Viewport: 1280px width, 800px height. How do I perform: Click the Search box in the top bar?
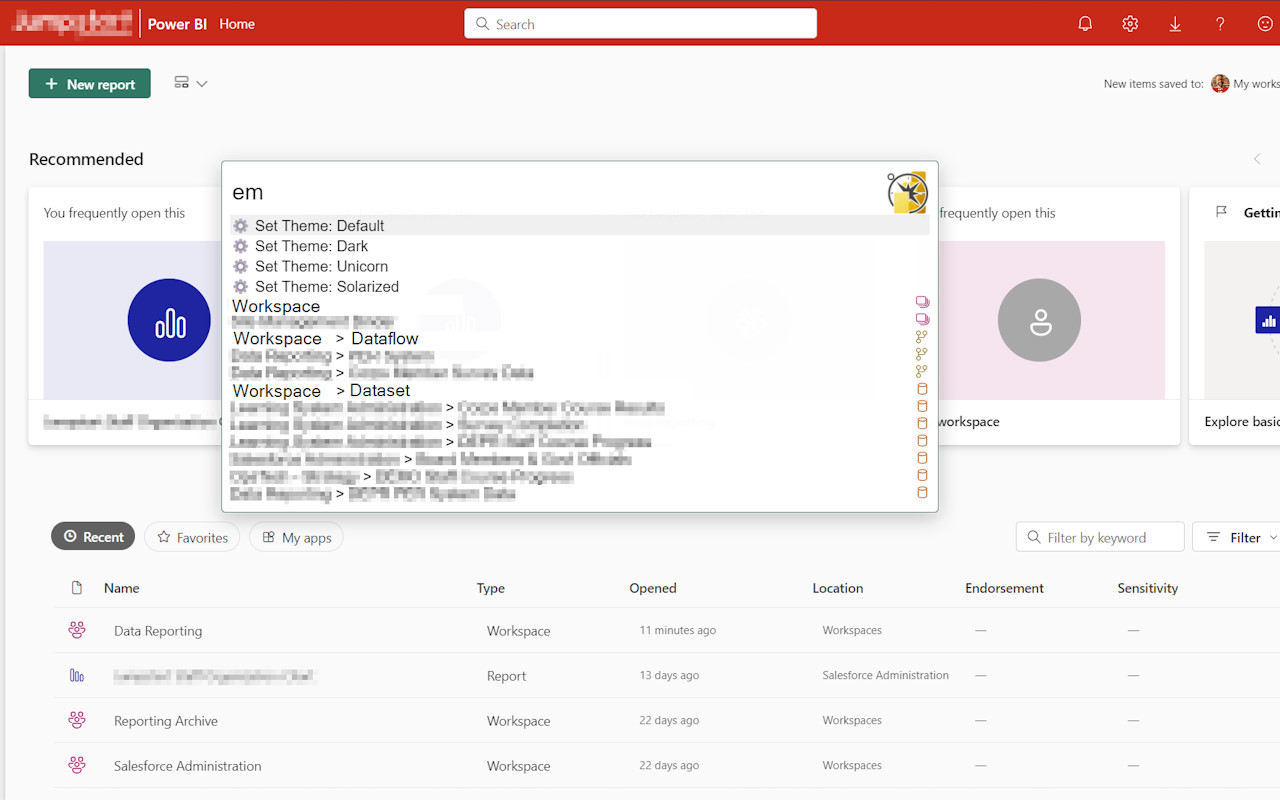(x=640, y=23)
